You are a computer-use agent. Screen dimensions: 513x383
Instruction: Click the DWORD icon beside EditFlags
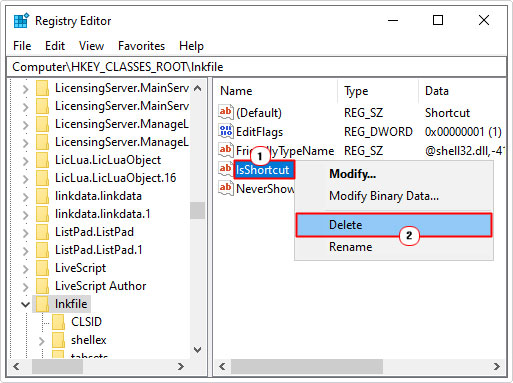pos(225,131)
